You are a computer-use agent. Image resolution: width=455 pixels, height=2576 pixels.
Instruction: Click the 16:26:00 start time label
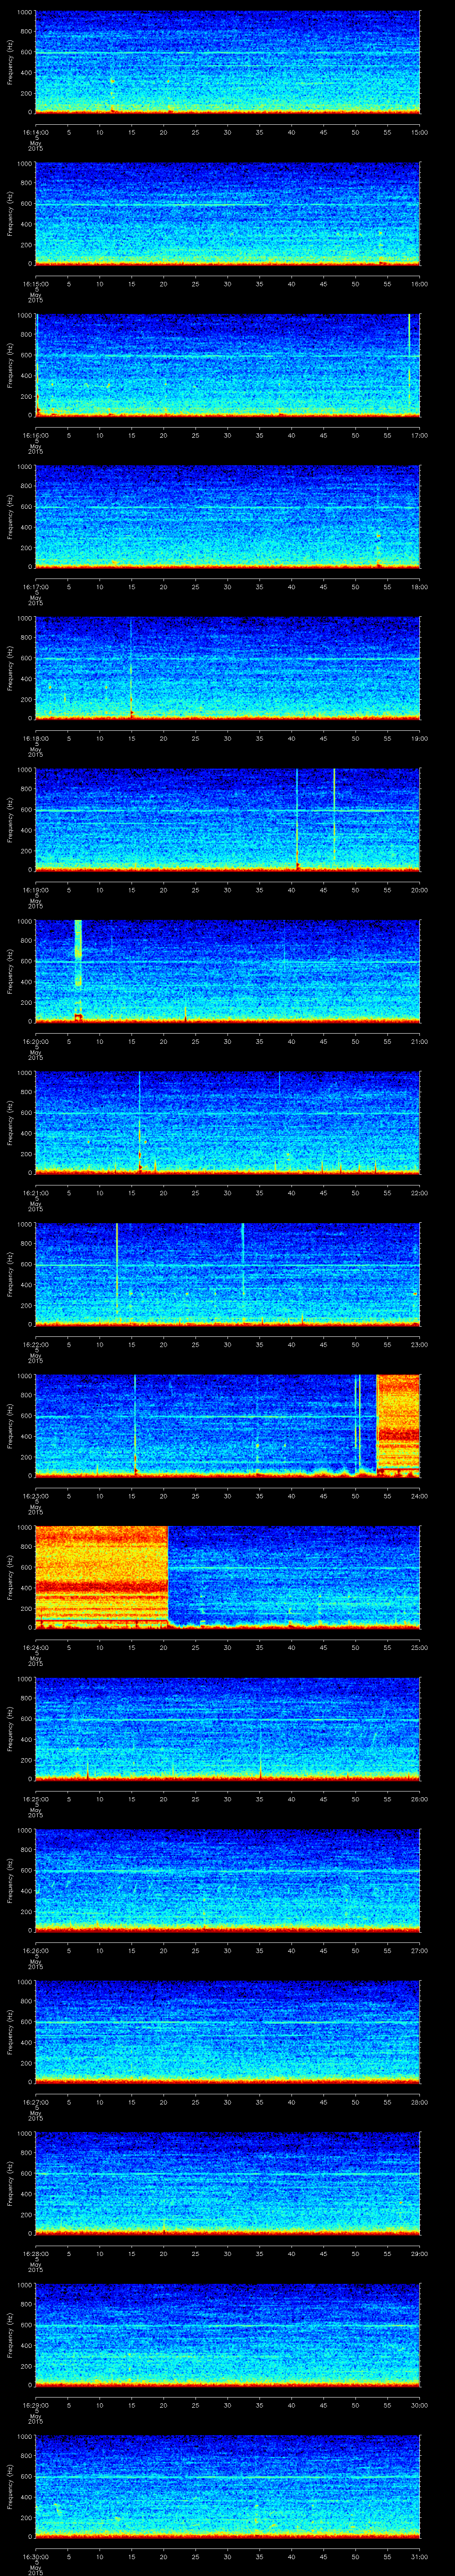pos(35,1950)
